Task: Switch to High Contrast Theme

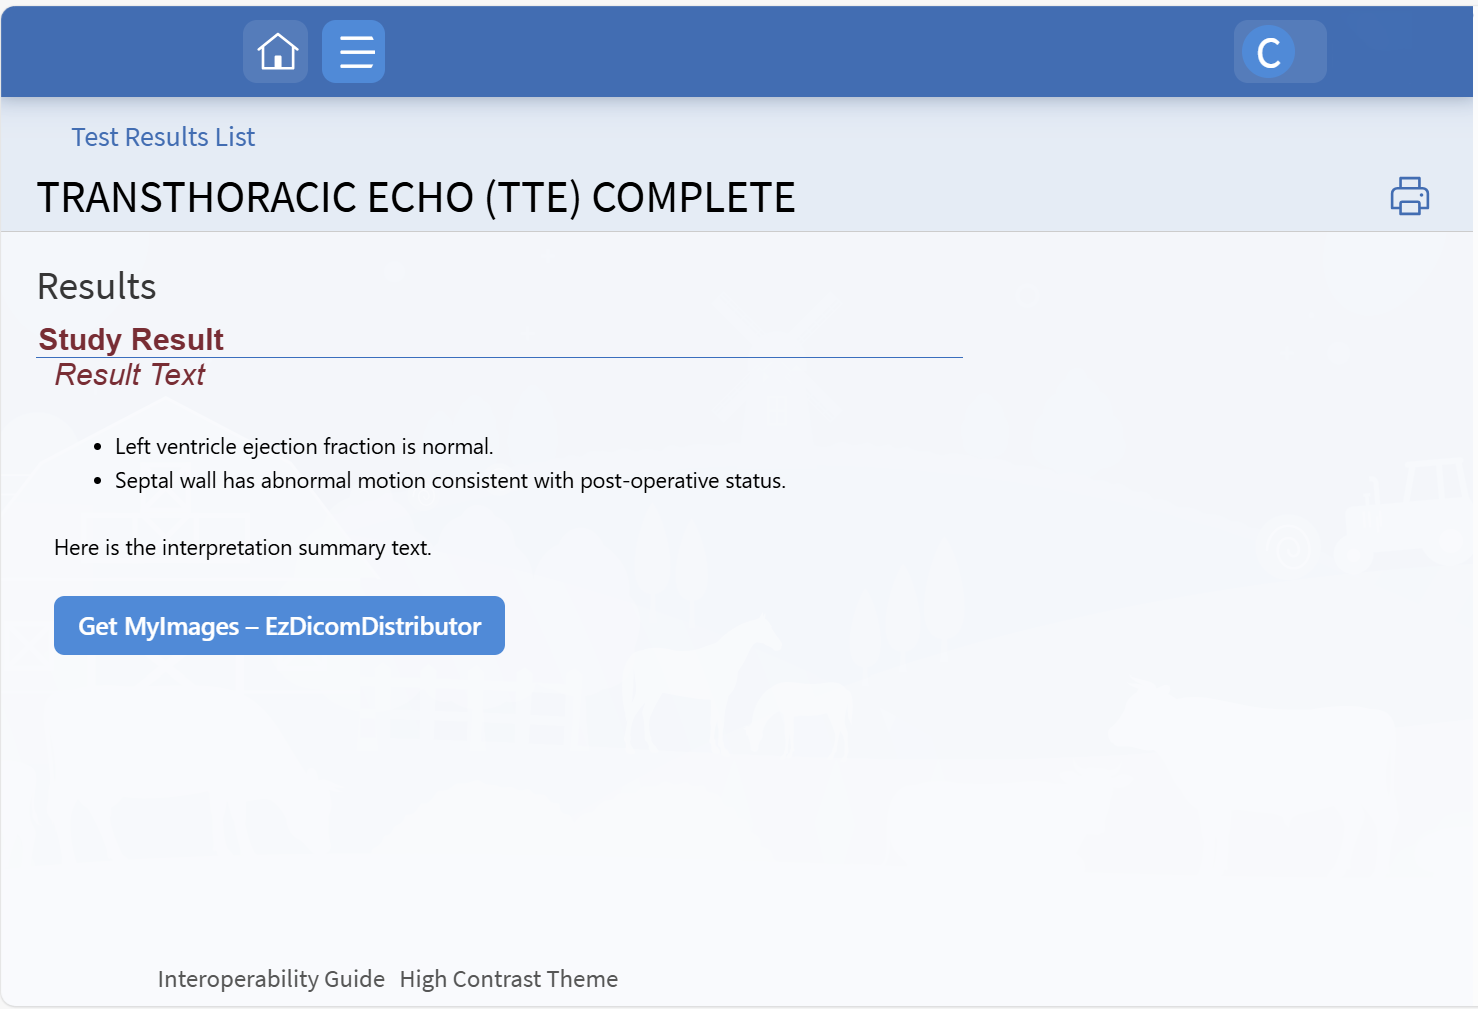Action: 508,979
